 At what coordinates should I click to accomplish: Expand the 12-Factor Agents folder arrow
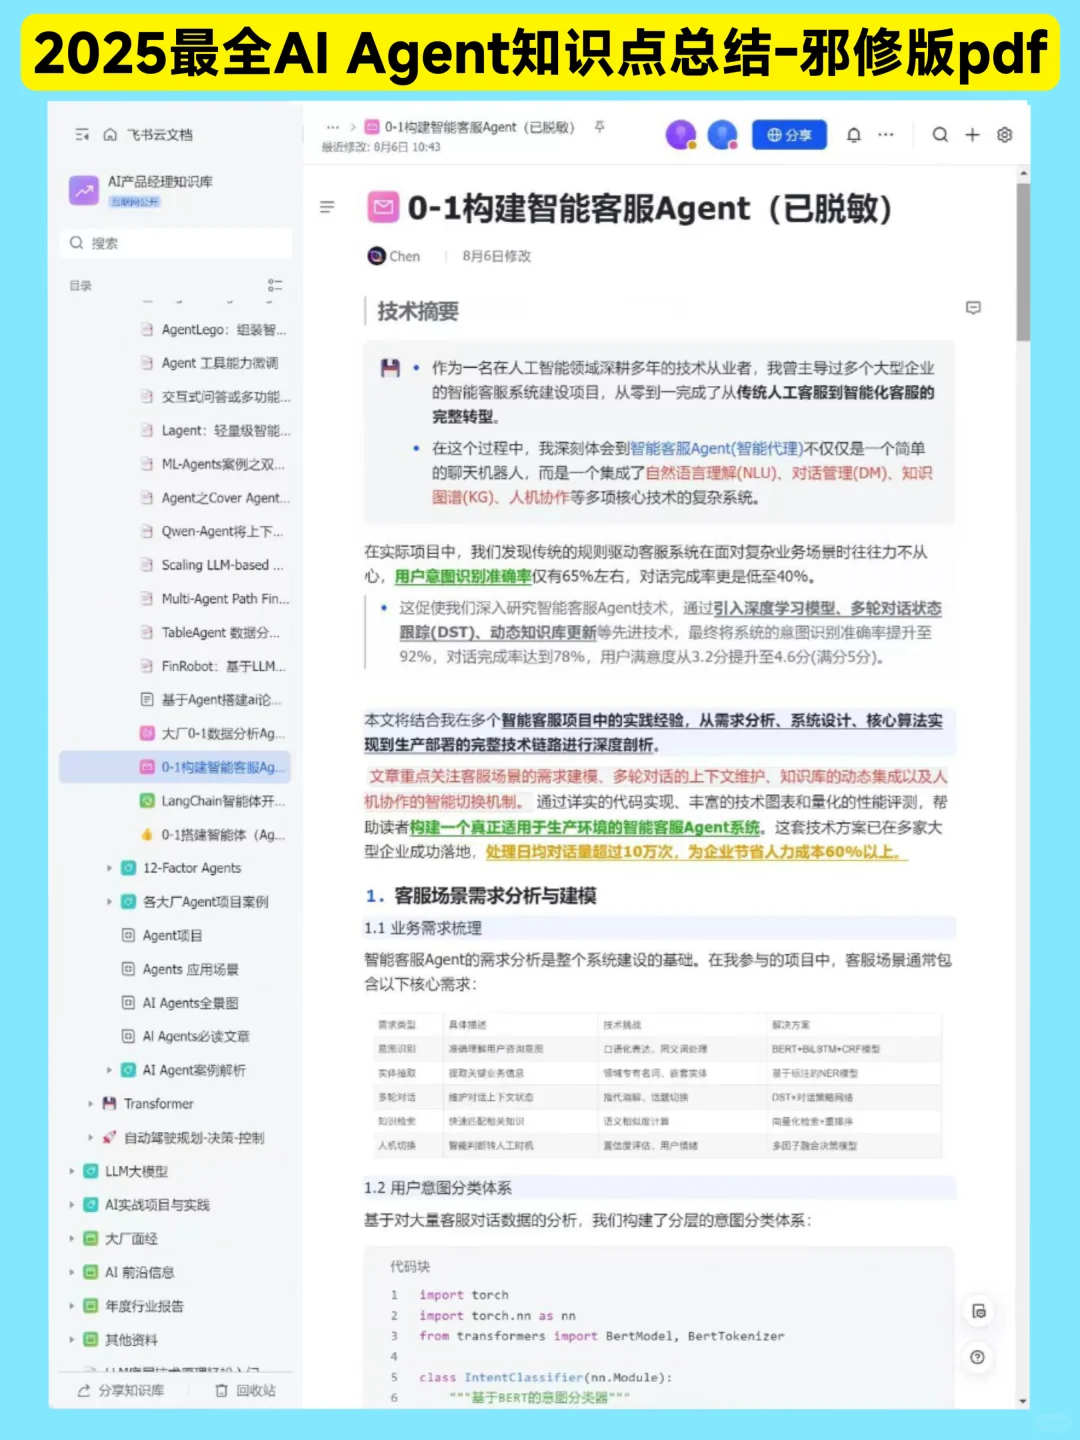pyautogui.click(x=110, y=868)
